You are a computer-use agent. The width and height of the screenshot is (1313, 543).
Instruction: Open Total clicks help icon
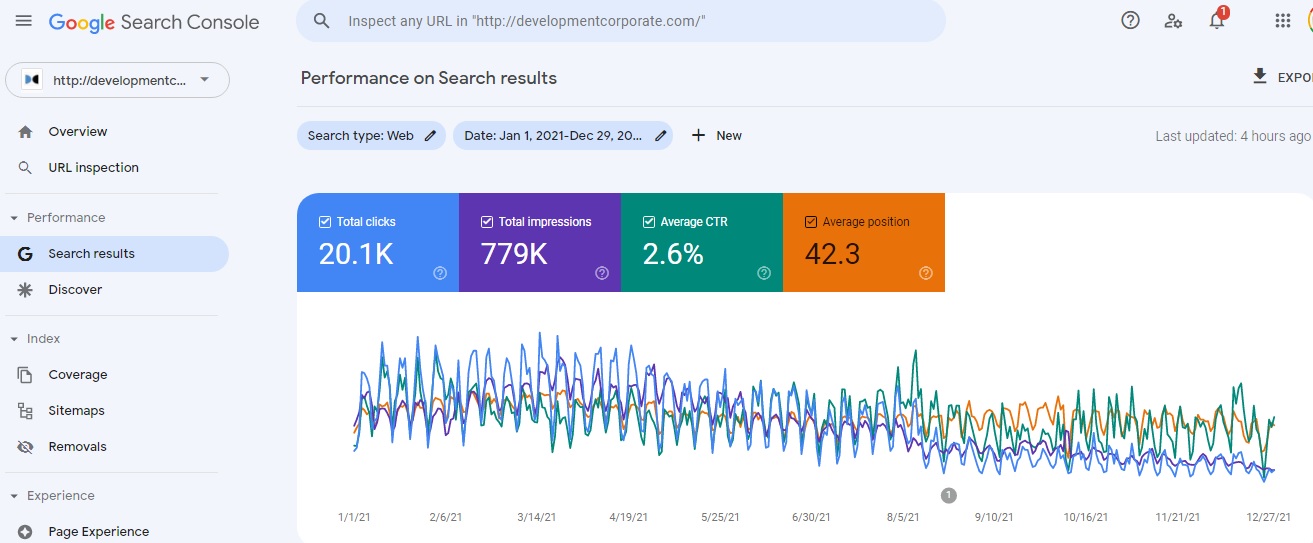coord(440,273)
